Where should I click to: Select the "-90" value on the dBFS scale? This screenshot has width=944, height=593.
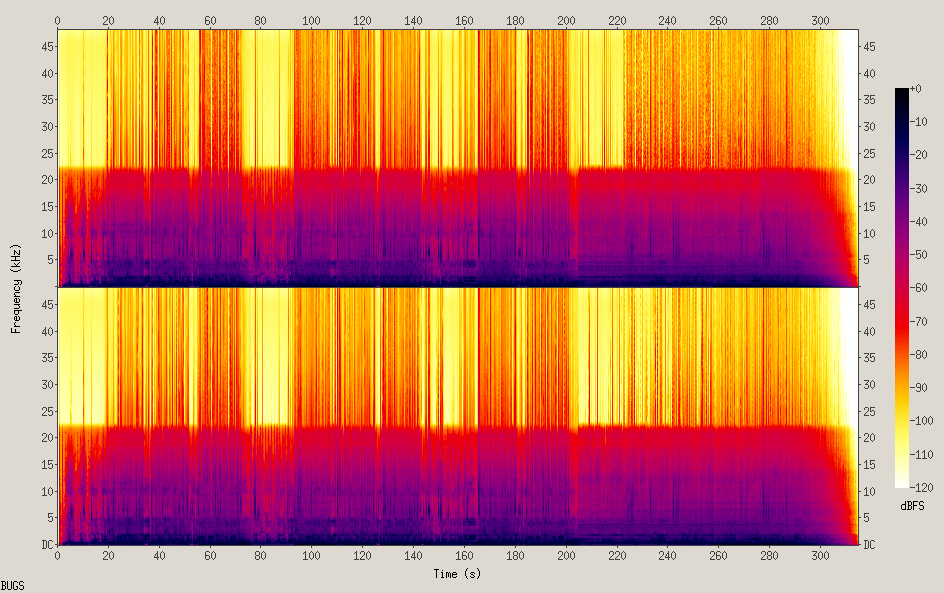tap(918, 388)
